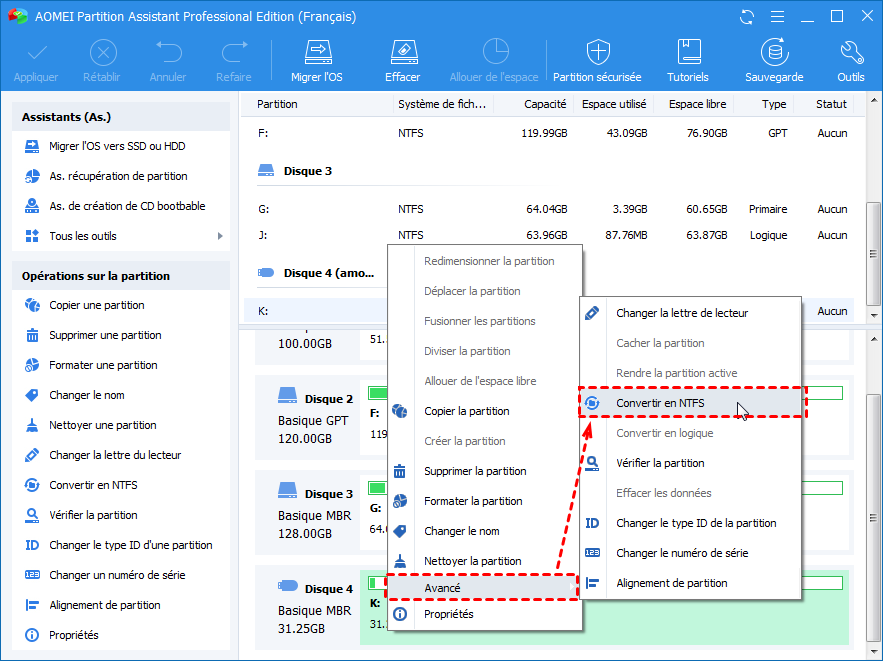Click Alignement de partition in submenu
This screenshot has height=661, width=883.
(x=690, y=583)
